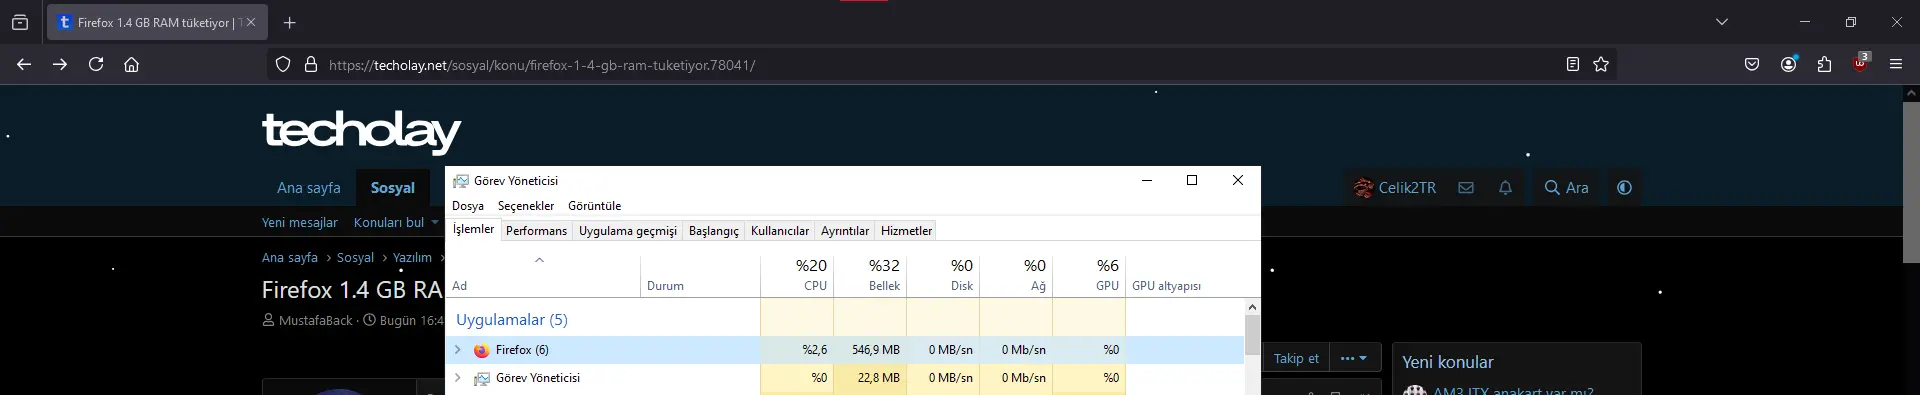This screenshot has height=395, width=1920.
Task: Close the Firefox 1.4 GB RAM tab
Action: 251,22
